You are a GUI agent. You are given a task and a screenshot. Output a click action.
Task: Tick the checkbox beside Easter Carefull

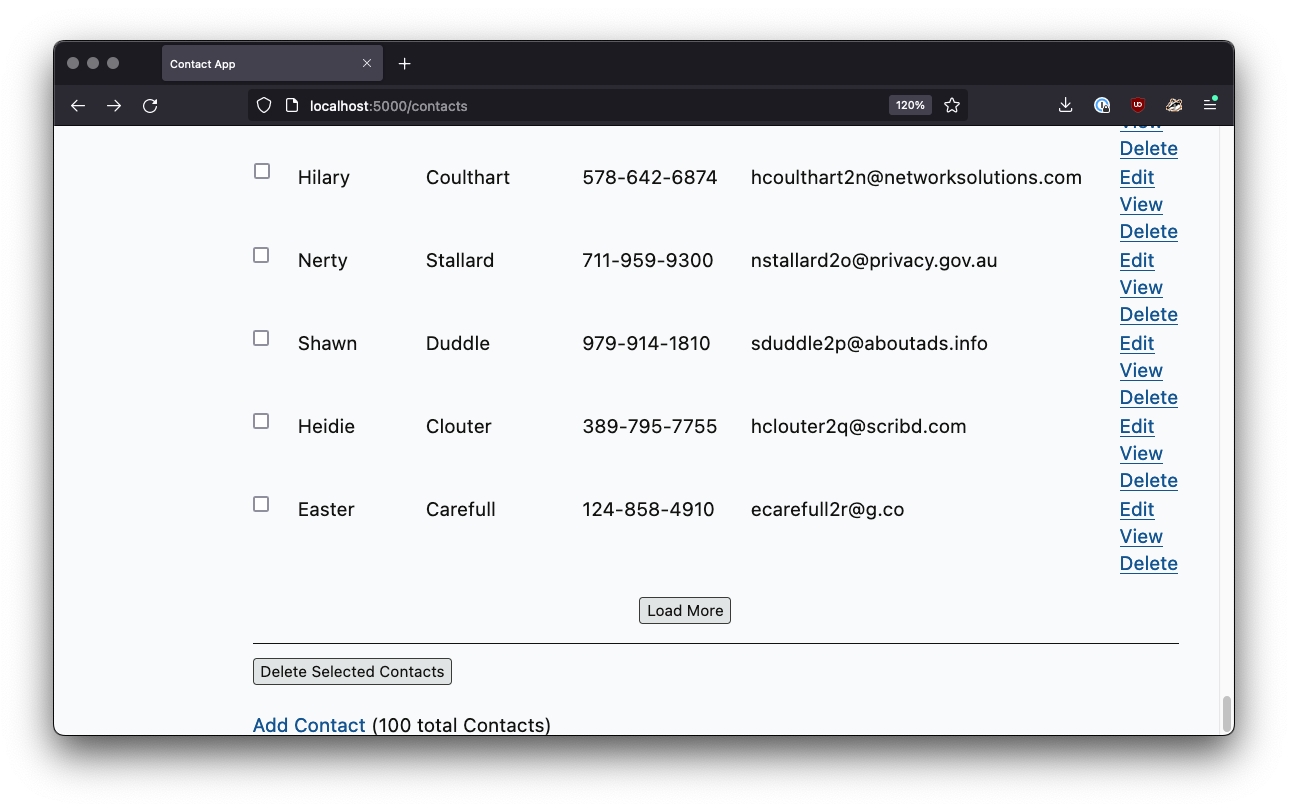click(x=262, y=504)
